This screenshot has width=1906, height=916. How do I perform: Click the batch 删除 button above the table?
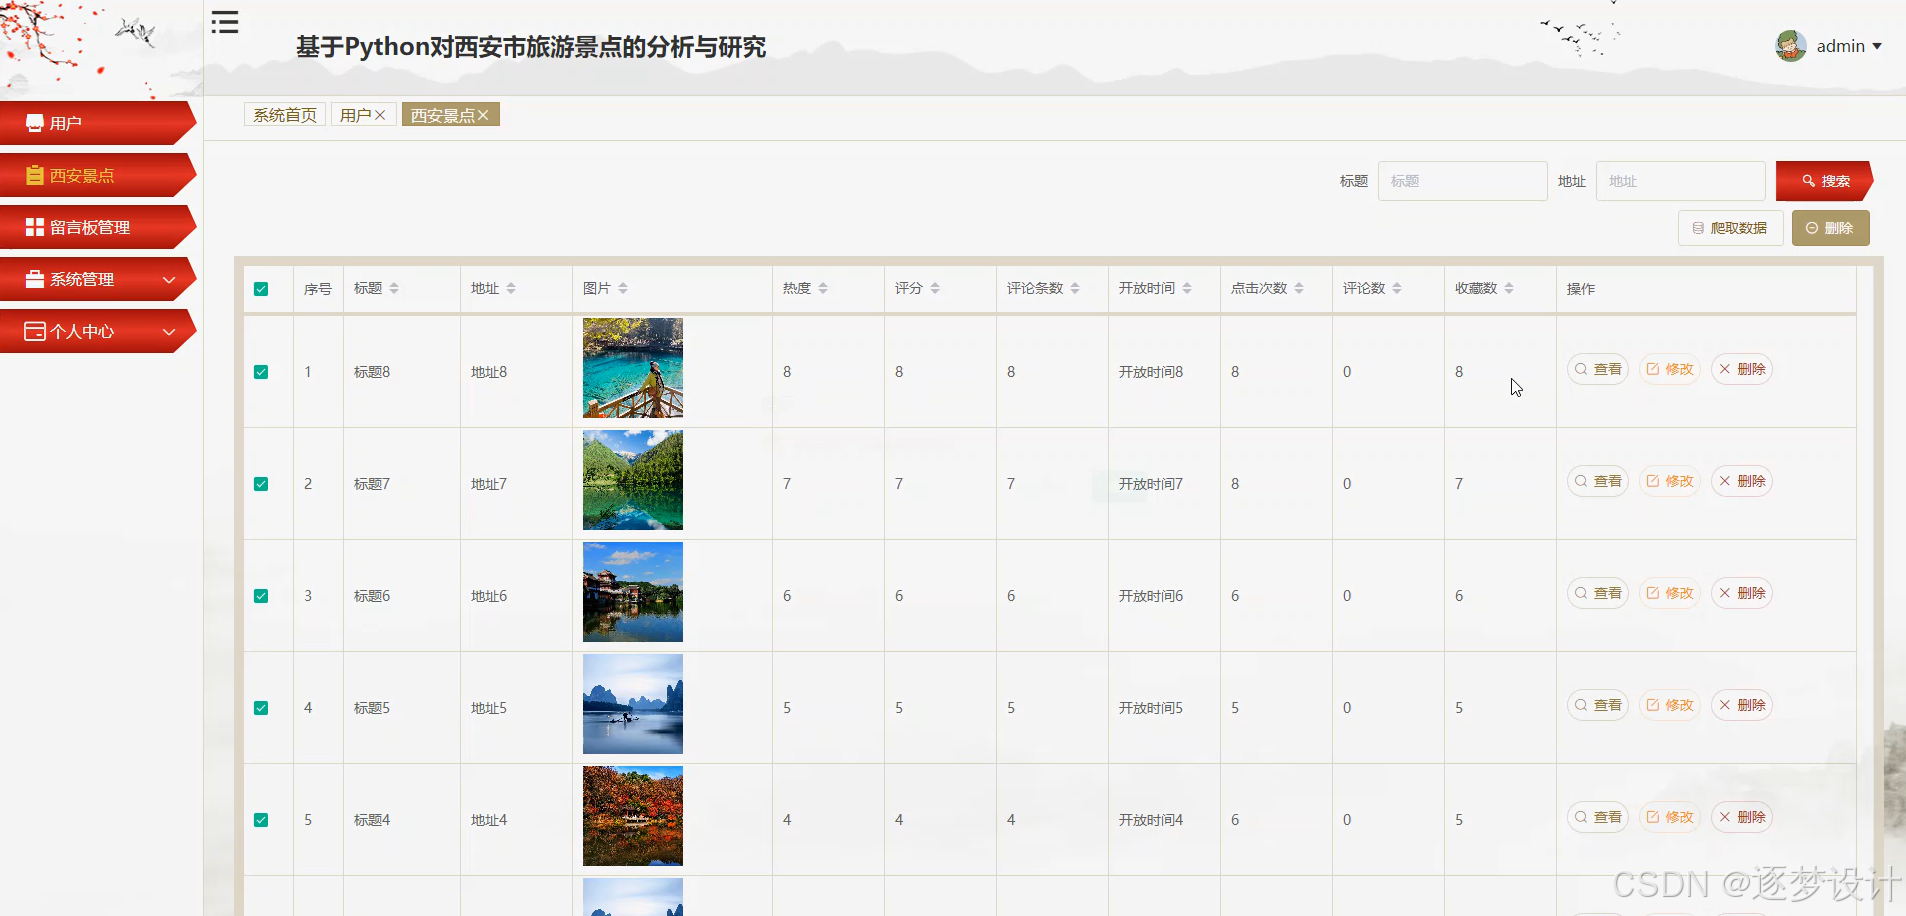click(1830, 228)
